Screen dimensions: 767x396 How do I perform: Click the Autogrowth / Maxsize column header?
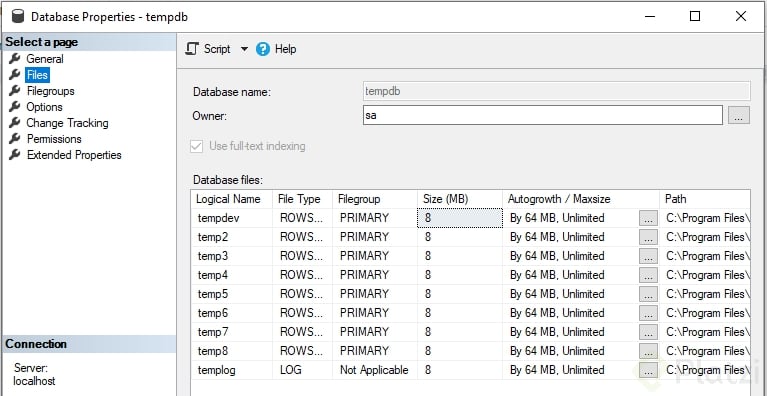(581, 199)
